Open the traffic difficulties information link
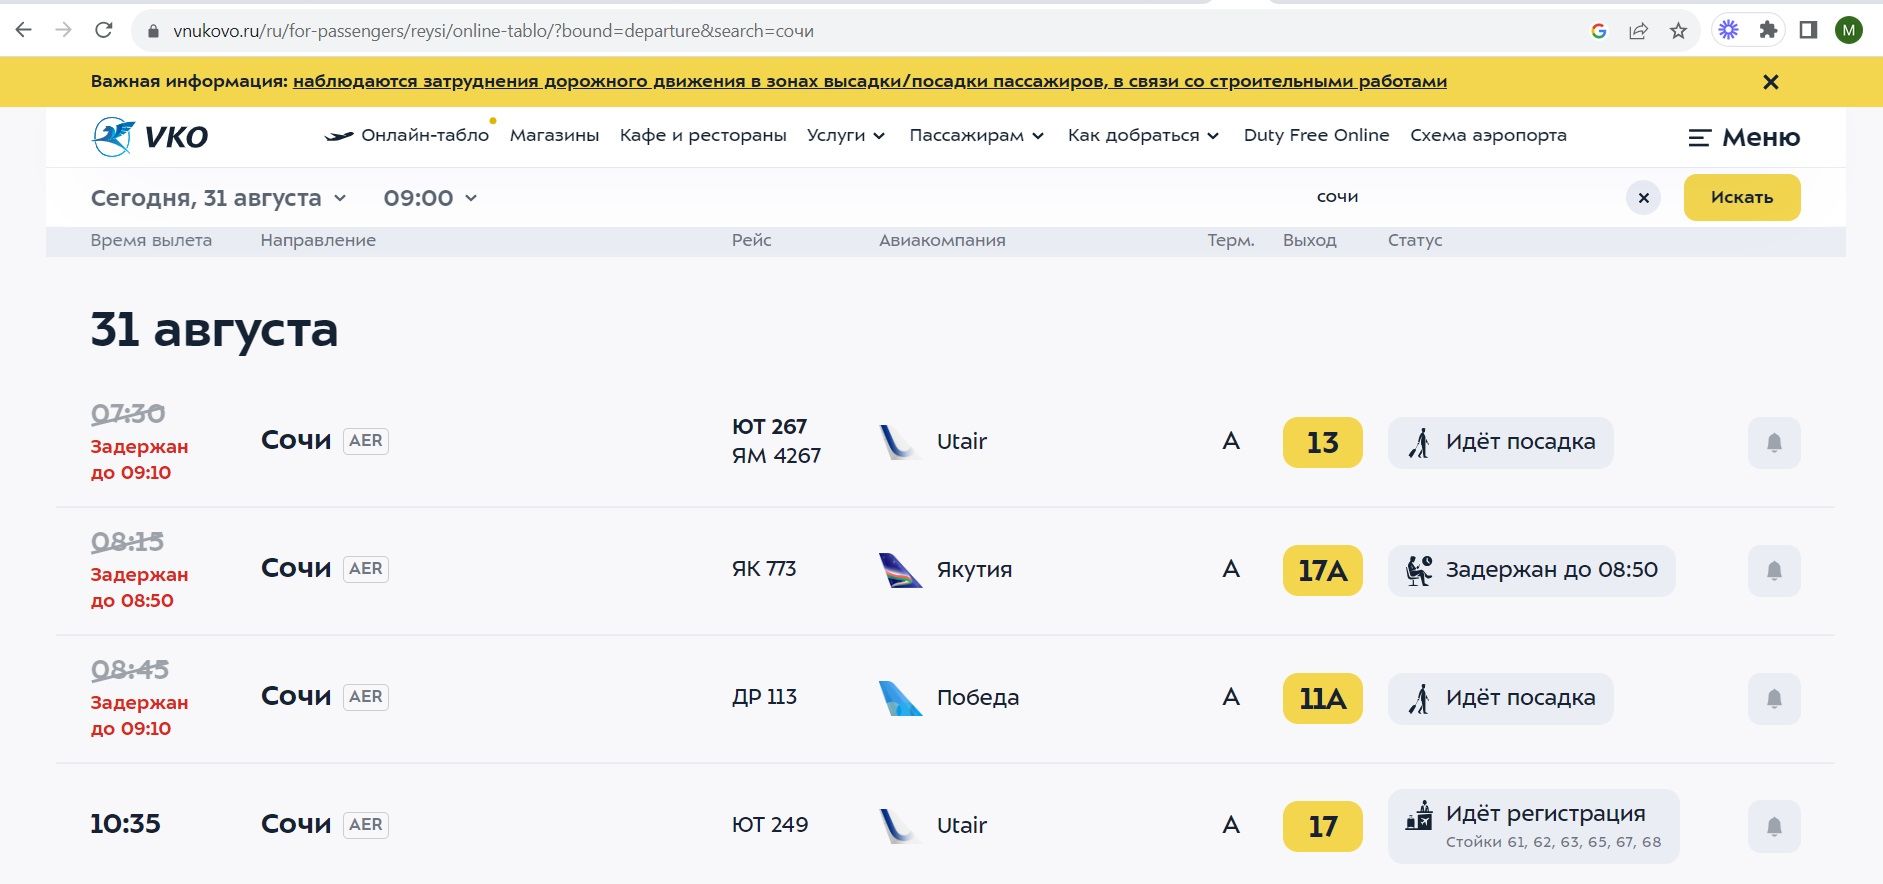1883x884 pixels. pos(869,82)
